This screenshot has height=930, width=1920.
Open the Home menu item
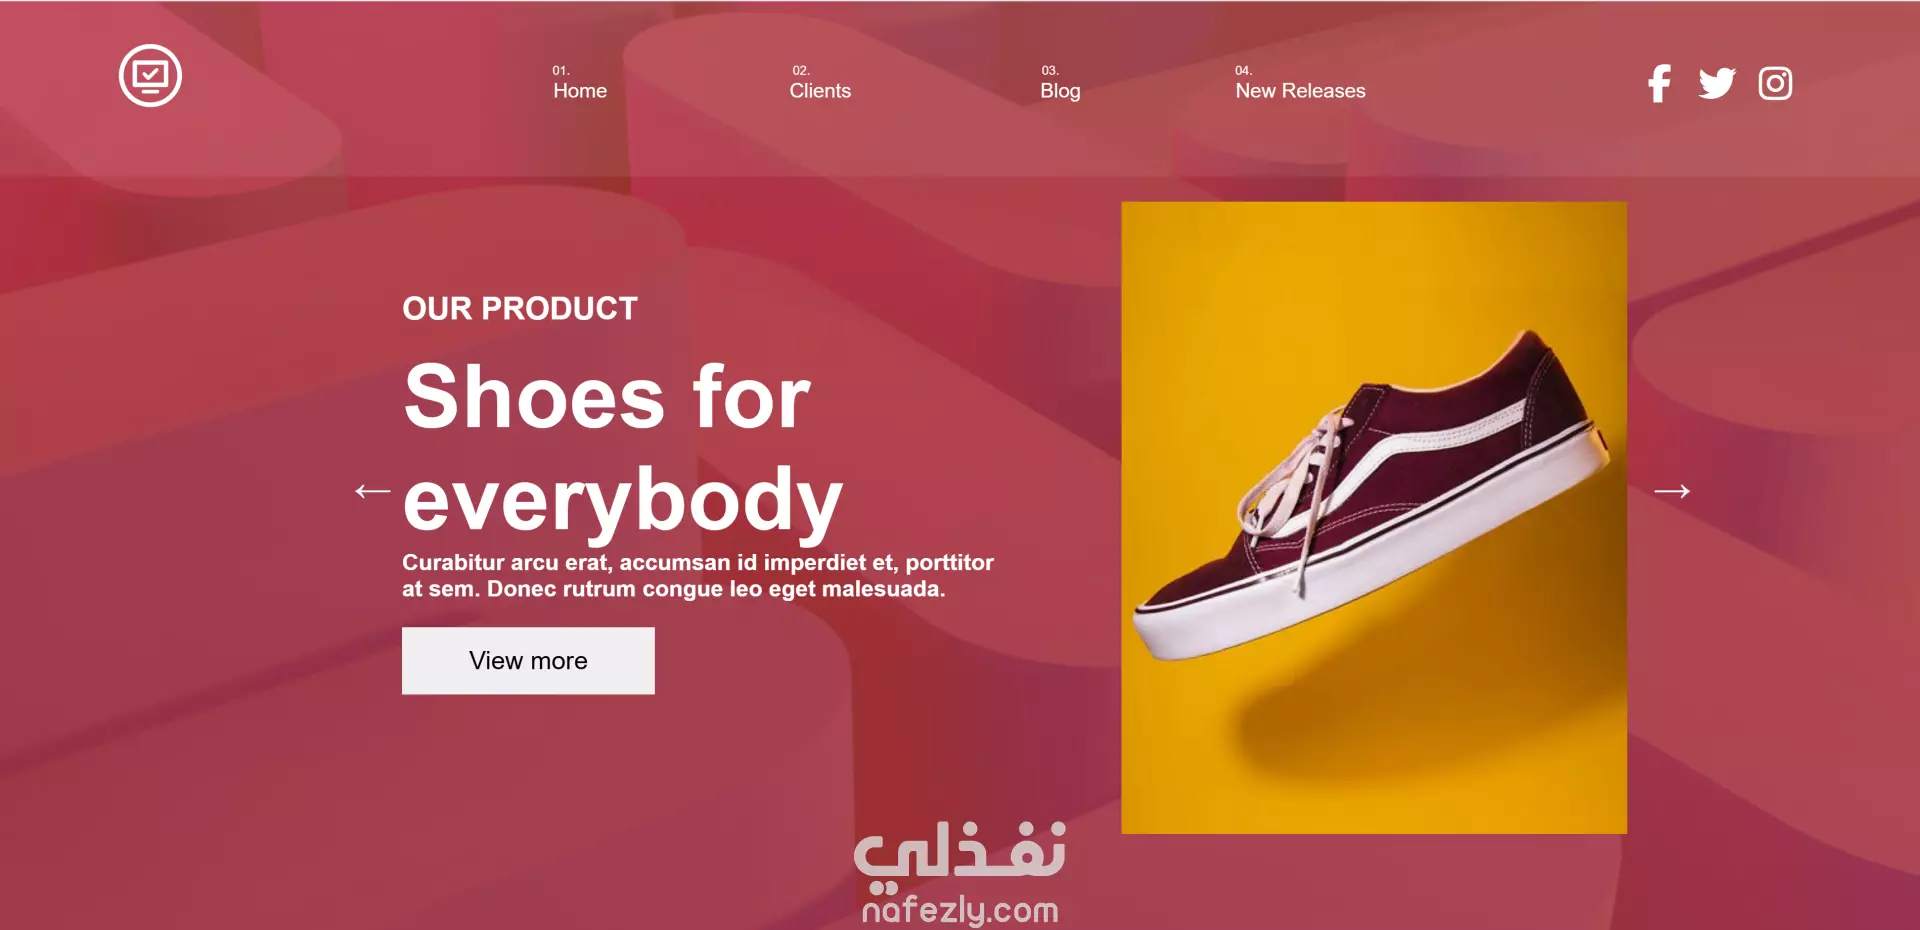580,91
